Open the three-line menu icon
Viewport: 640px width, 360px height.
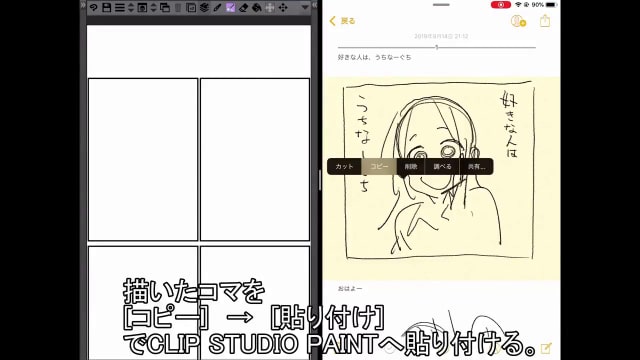coord(120,7)
